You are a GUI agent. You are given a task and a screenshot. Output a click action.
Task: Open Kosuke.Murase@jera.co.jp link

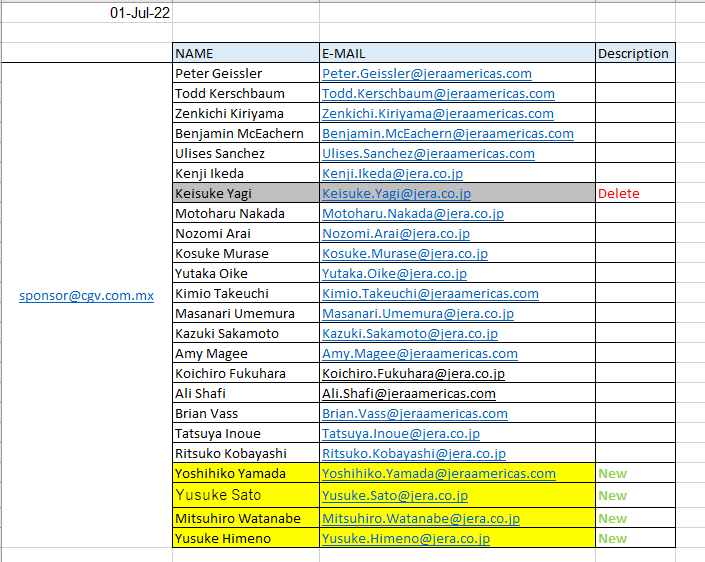405,254
